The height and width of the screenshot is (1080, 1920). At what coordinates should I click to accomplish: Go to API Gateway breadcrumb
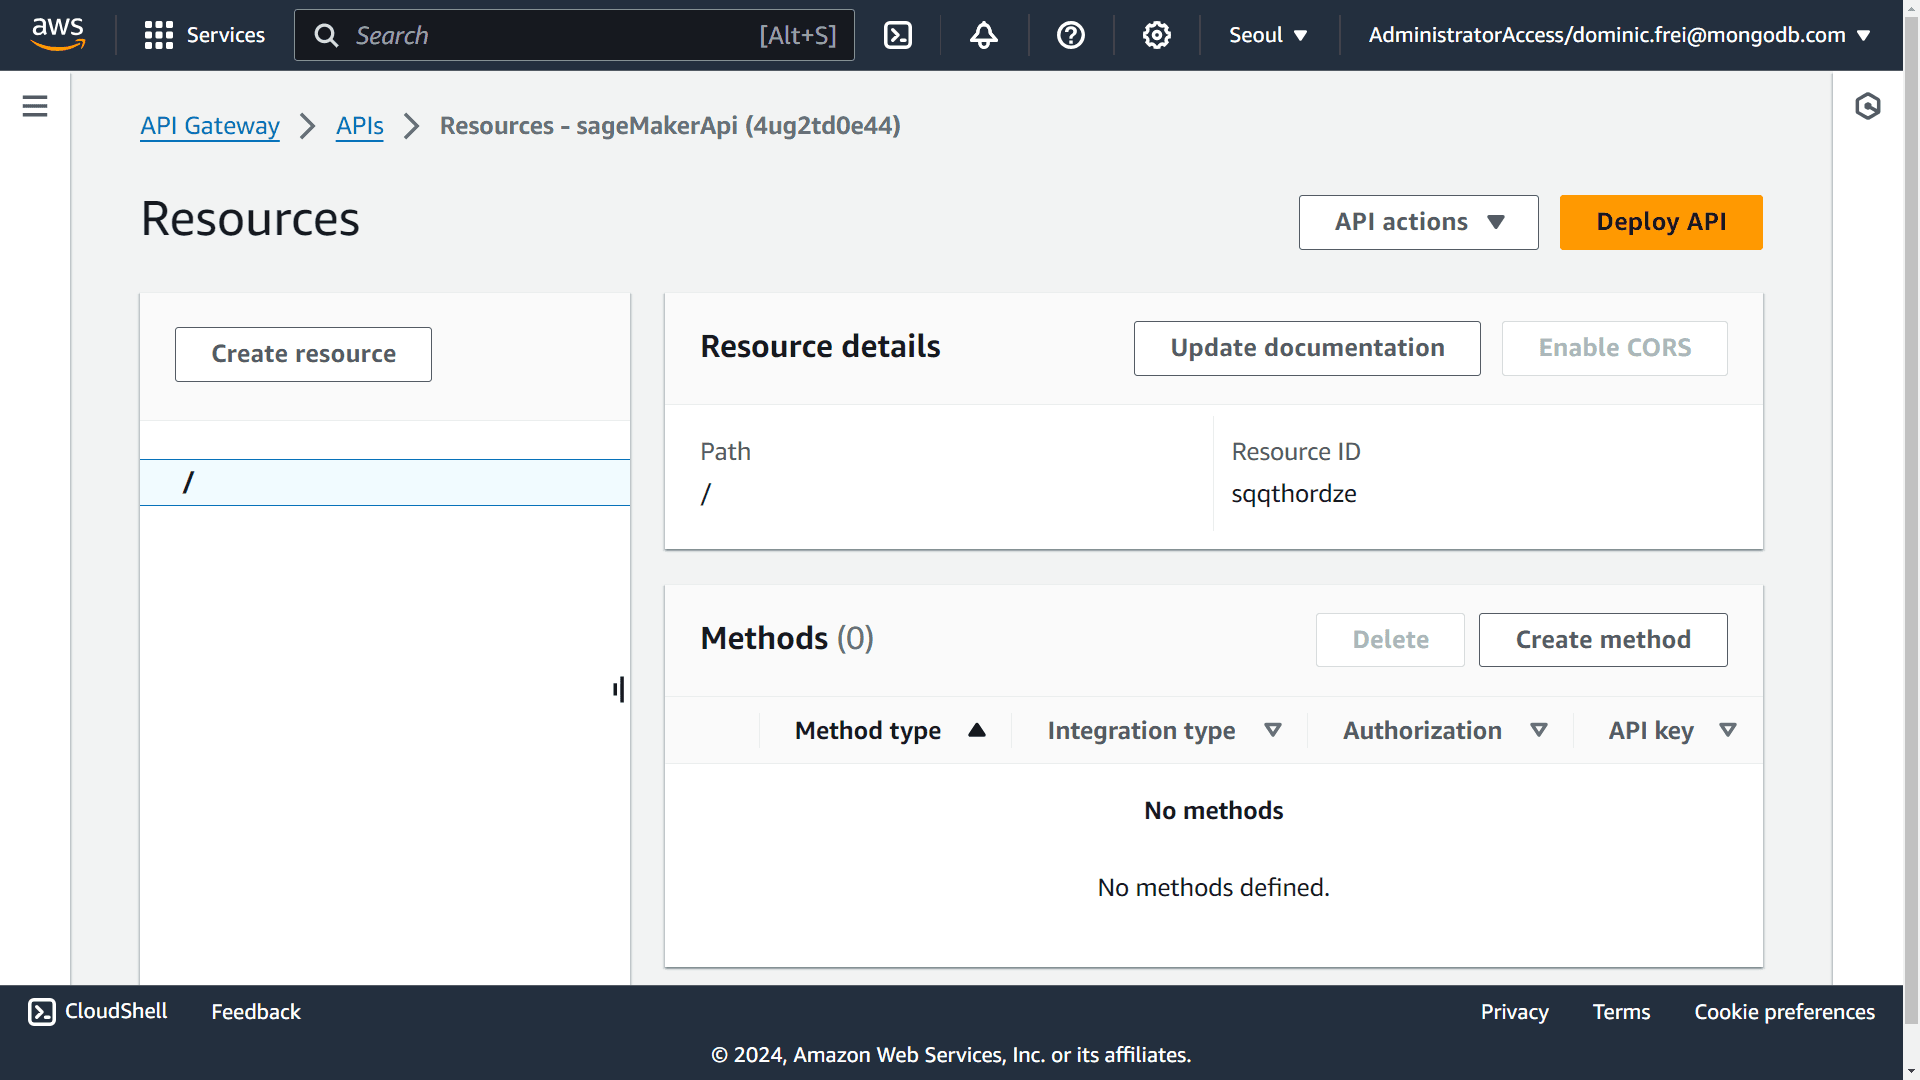tap(209, 126)
